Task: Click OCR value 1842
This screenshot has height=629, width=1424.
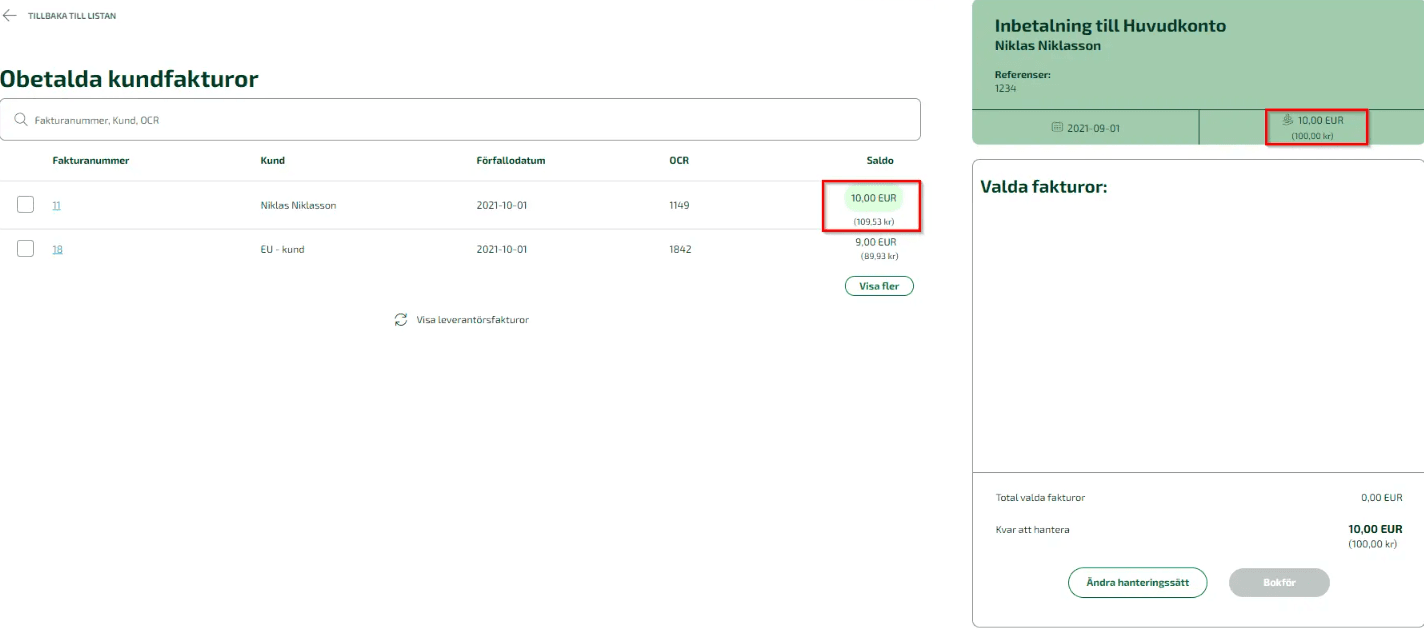Action: (x=680, y=249)
